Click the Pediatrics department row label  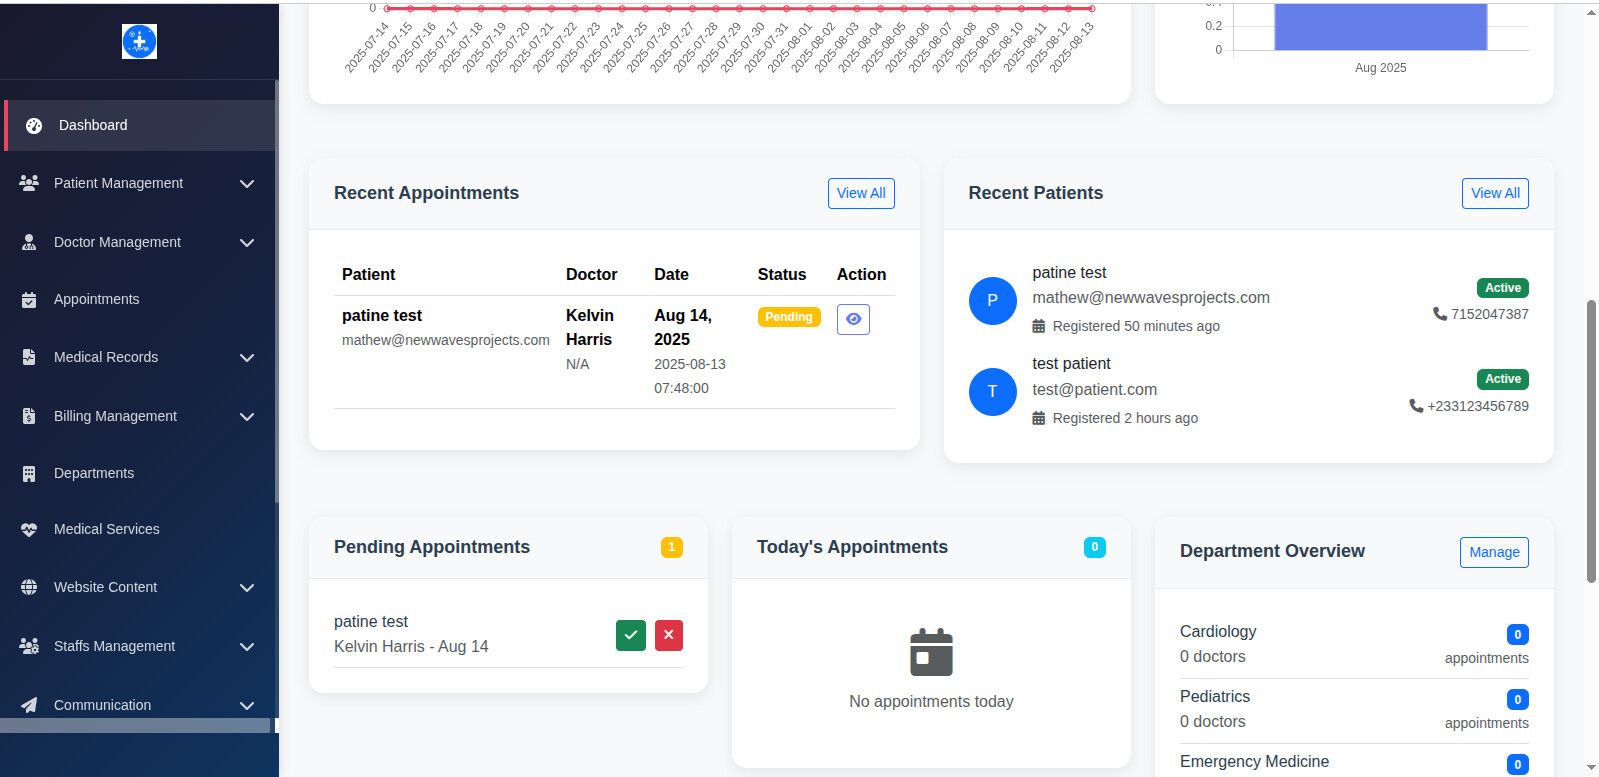[x=1215, y=697]
